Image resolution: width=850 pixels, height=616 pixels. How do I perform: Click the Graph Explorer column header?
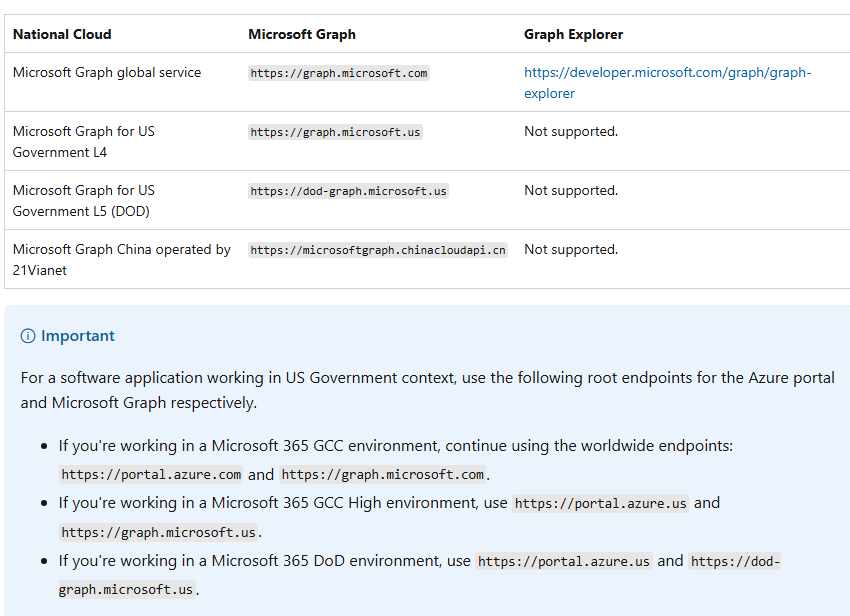[x=574, y=34]
